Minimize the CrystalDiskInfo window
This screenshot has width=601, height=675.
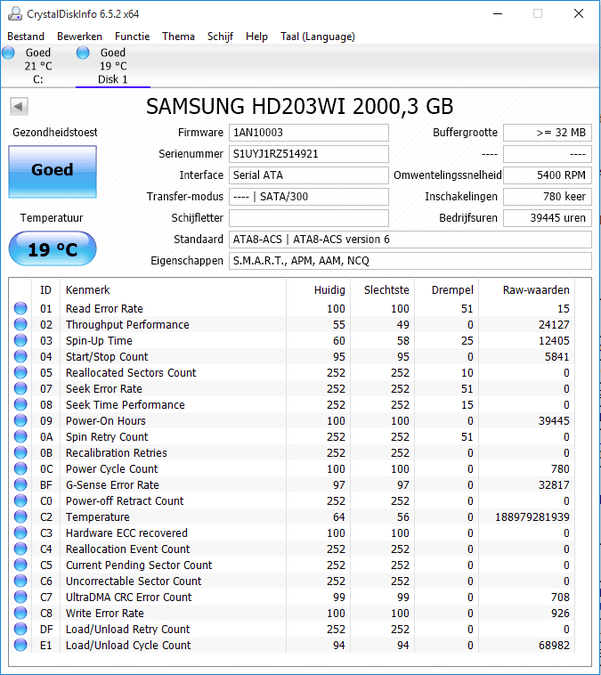pyautogui.click(x=498, y=14)
